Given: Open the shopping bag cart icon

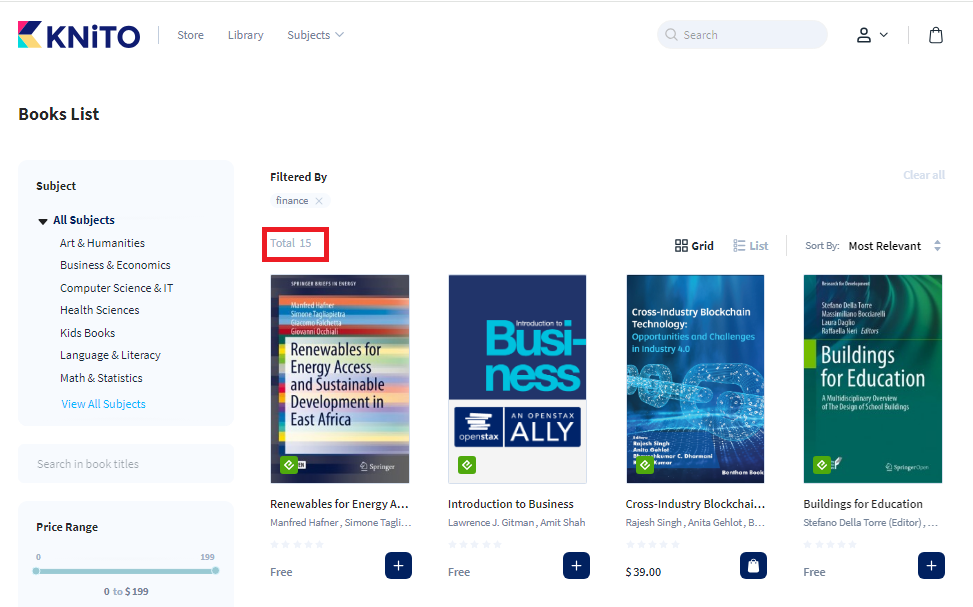Looking at the screenshot, I should (x=935, y=35).
